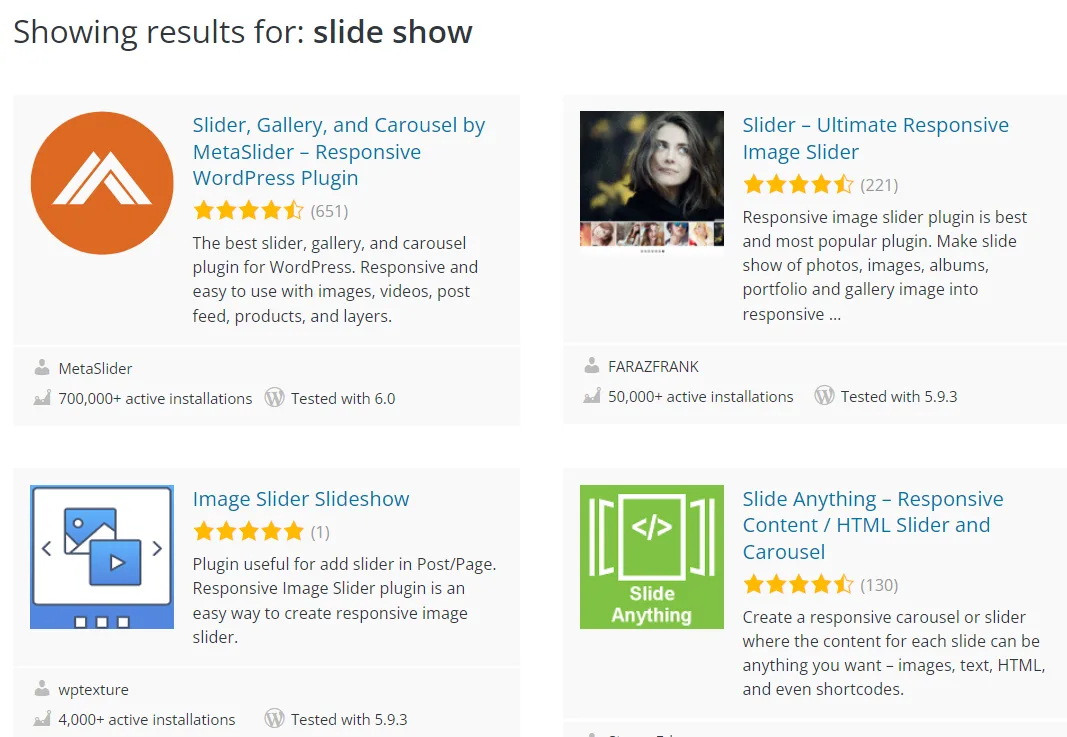Click the WordPress logo in wptexture's plugin footer
Image resolution: width=1067 pixels, height=737 pixels.
tap(275, 719)
